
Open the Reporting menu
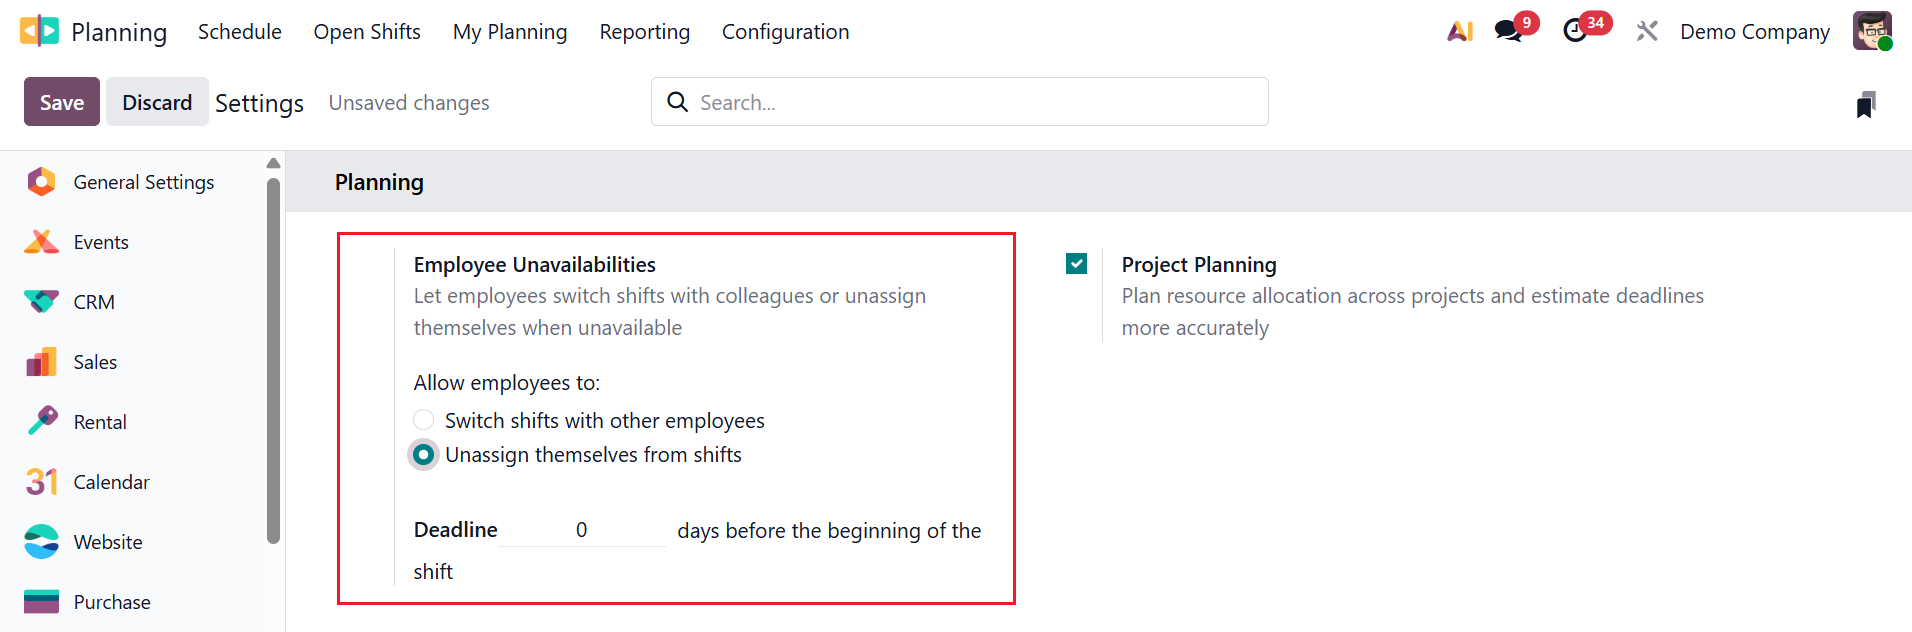[x=644, y=31]
